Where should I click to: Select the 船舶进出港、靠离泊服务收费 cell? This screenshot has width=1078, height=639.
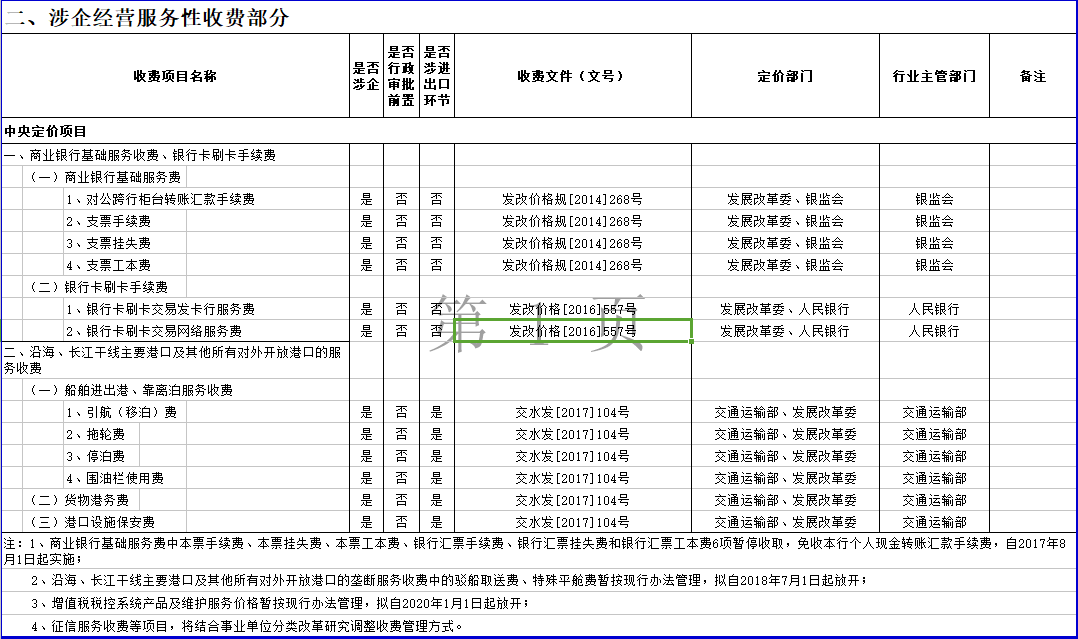(x=186, y=391)
